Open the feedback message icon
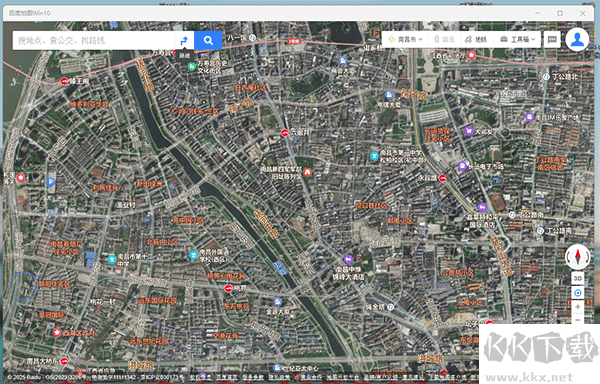 [x=552, y=39]
